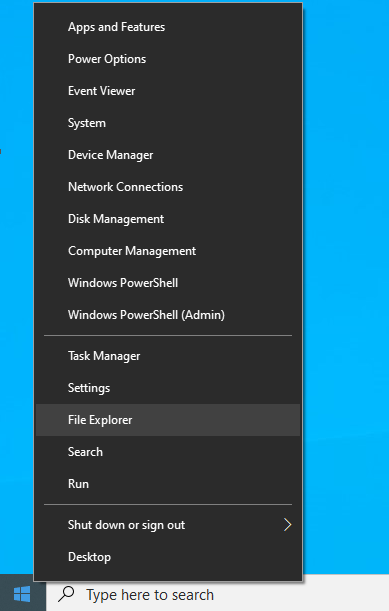Viewport: 389px width, 611px height.
Task: Click the taskbar search magnifier icon
Action: (x=66, y=594)
